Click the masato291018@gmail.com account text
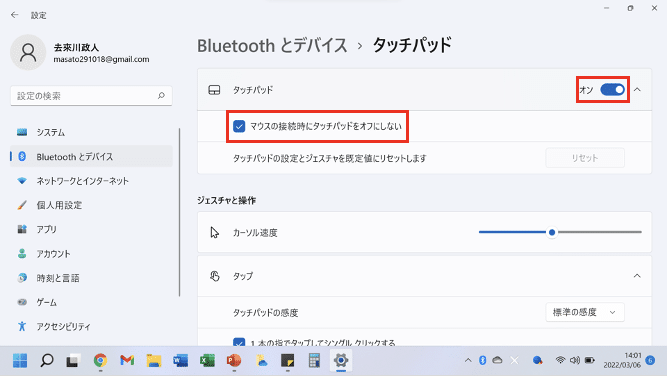667x376 pixels. click(101, 60)
